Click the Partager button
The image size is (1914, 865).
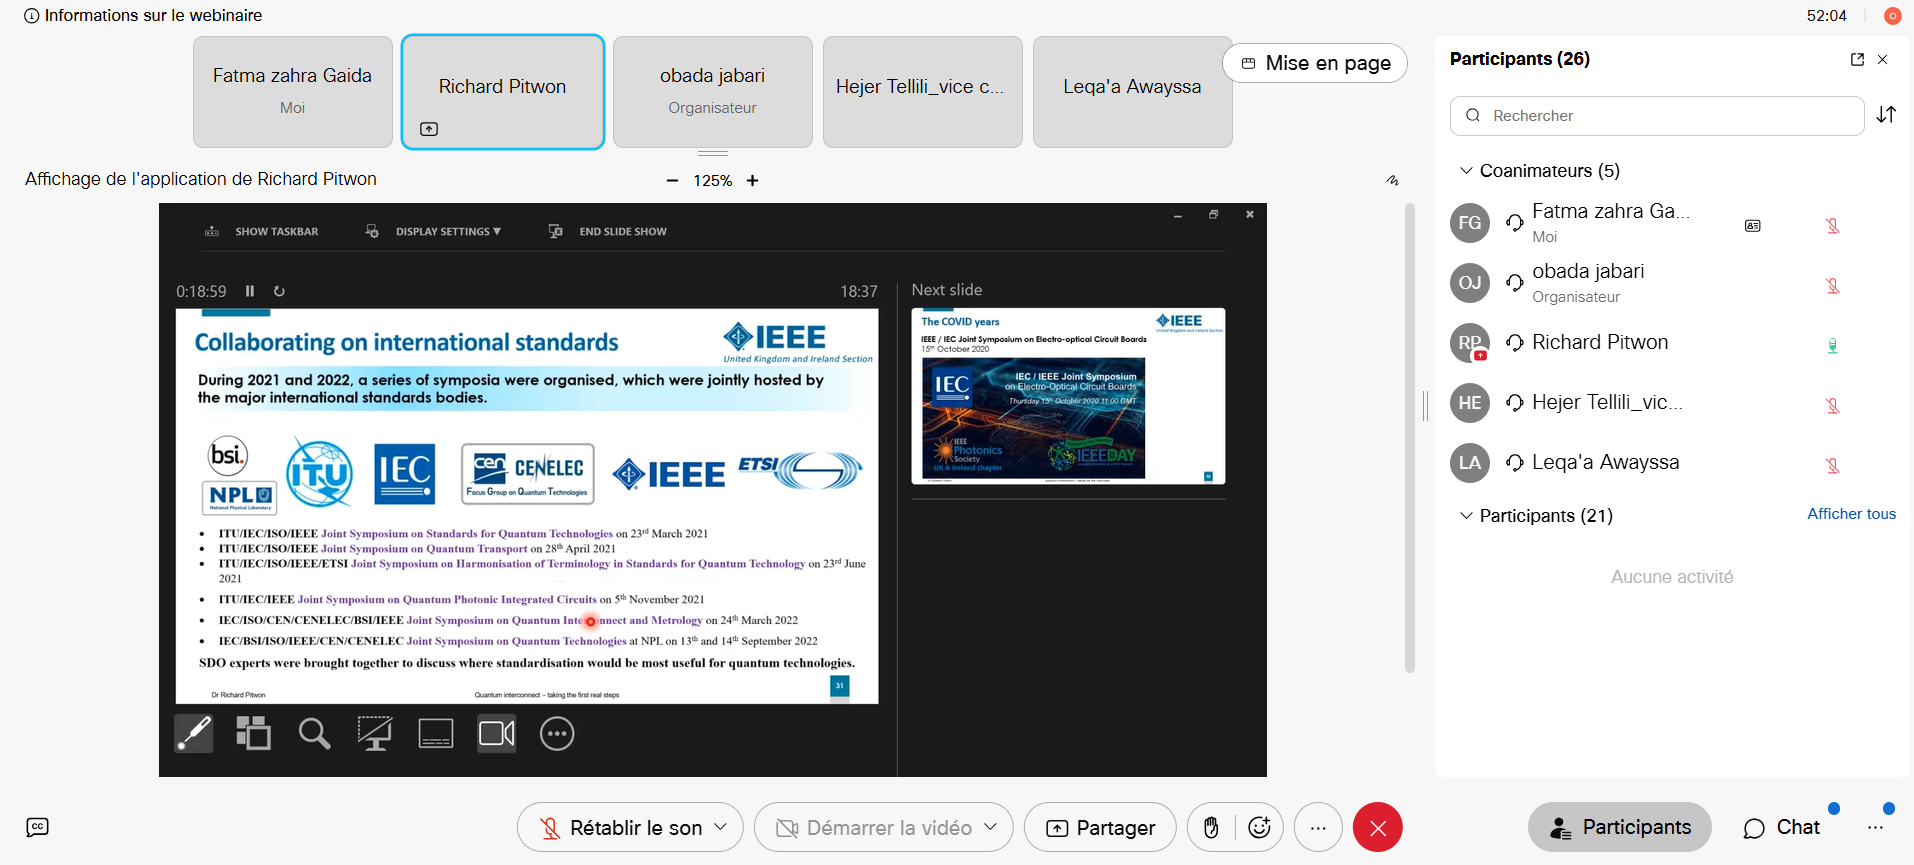click(1100, 828)
